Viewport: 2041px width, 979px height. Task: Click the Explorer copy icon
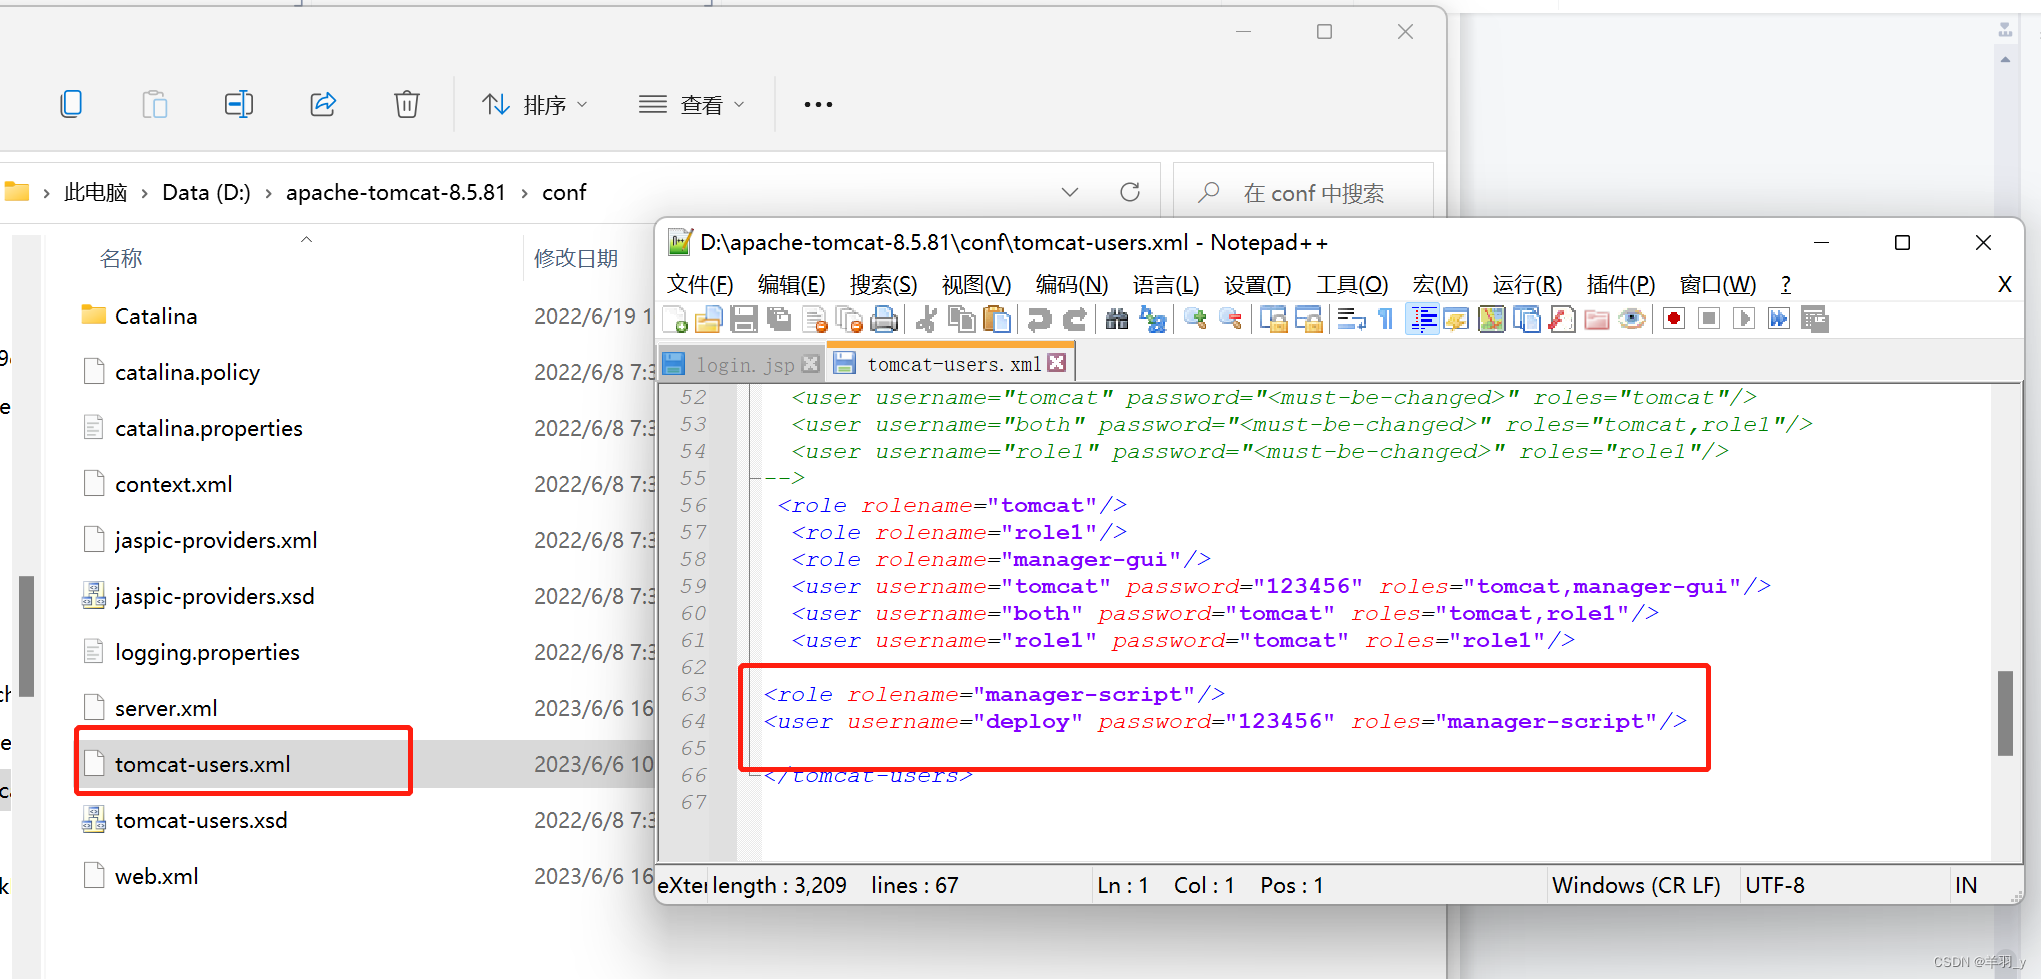(x=71, y=104)
